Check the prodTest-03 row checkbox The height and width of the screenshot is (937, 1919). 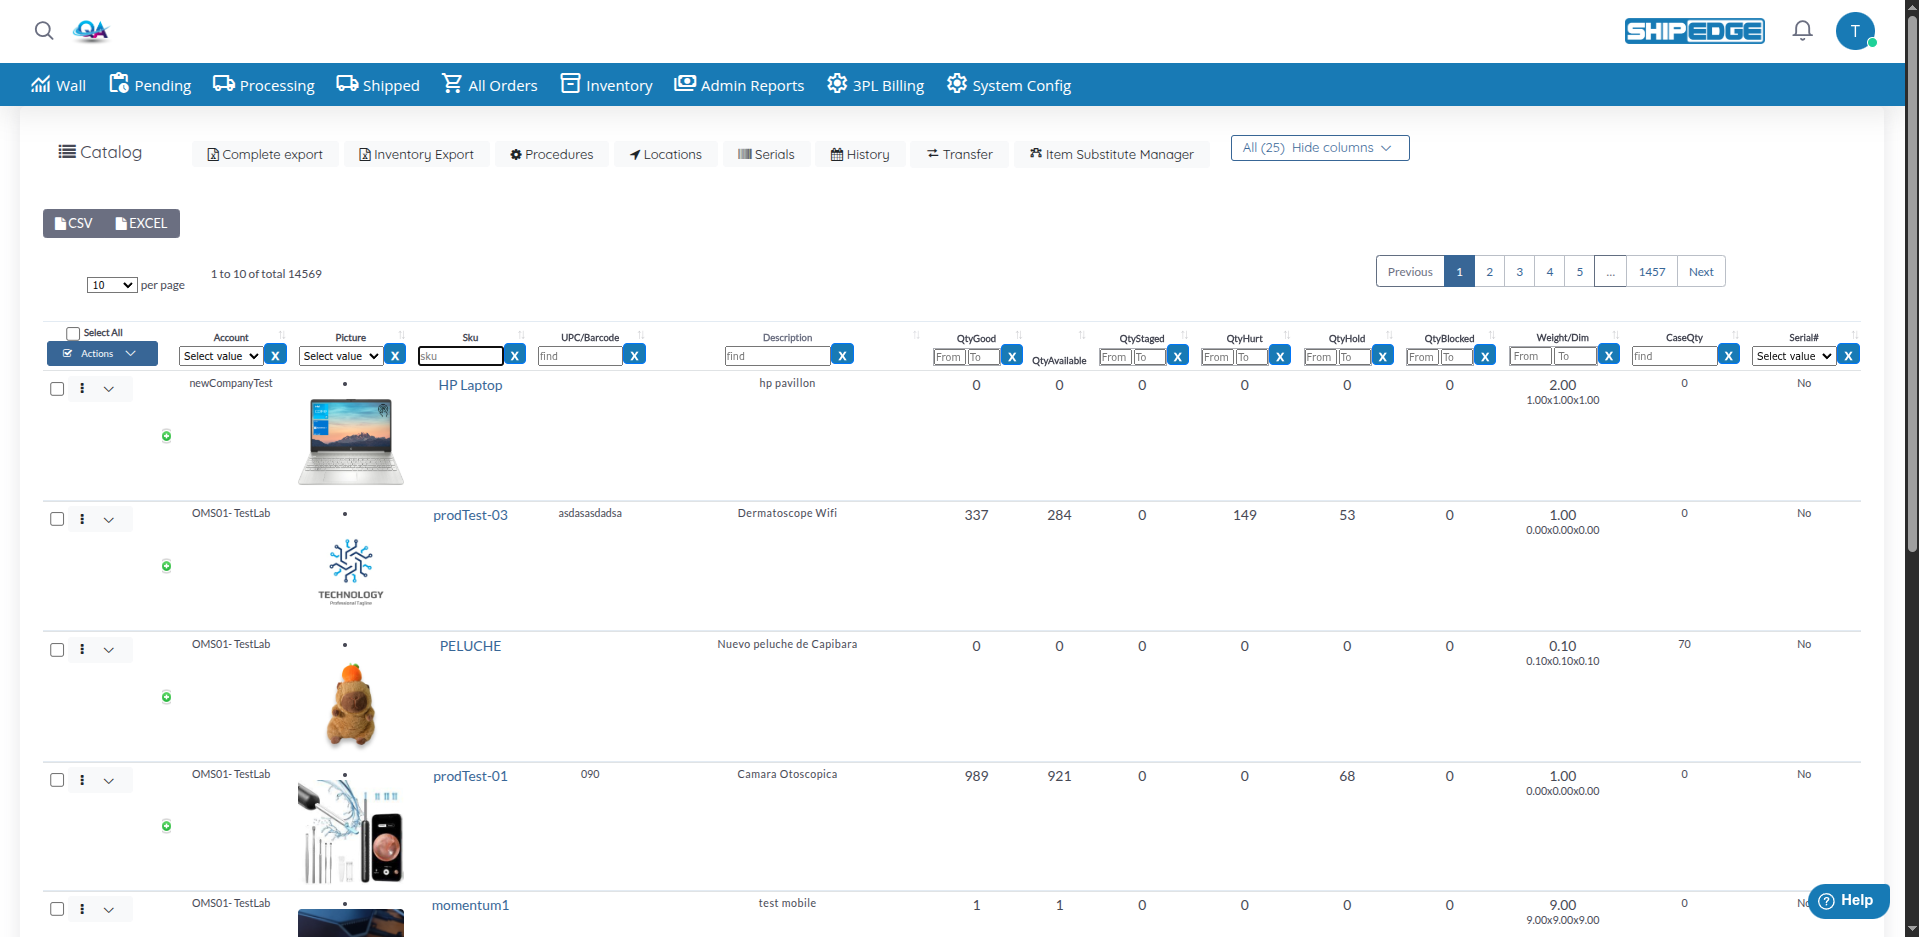tap(57, 519)
